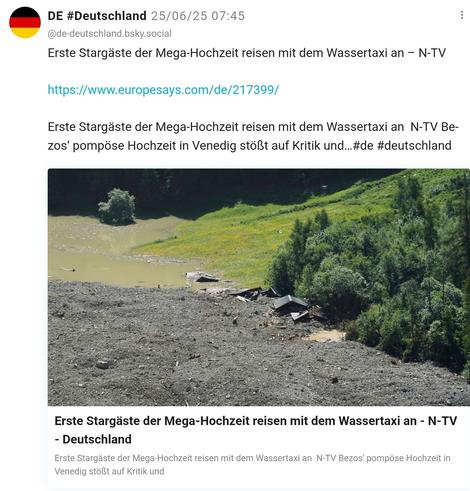Open the landslide preview image

[259, 287]
